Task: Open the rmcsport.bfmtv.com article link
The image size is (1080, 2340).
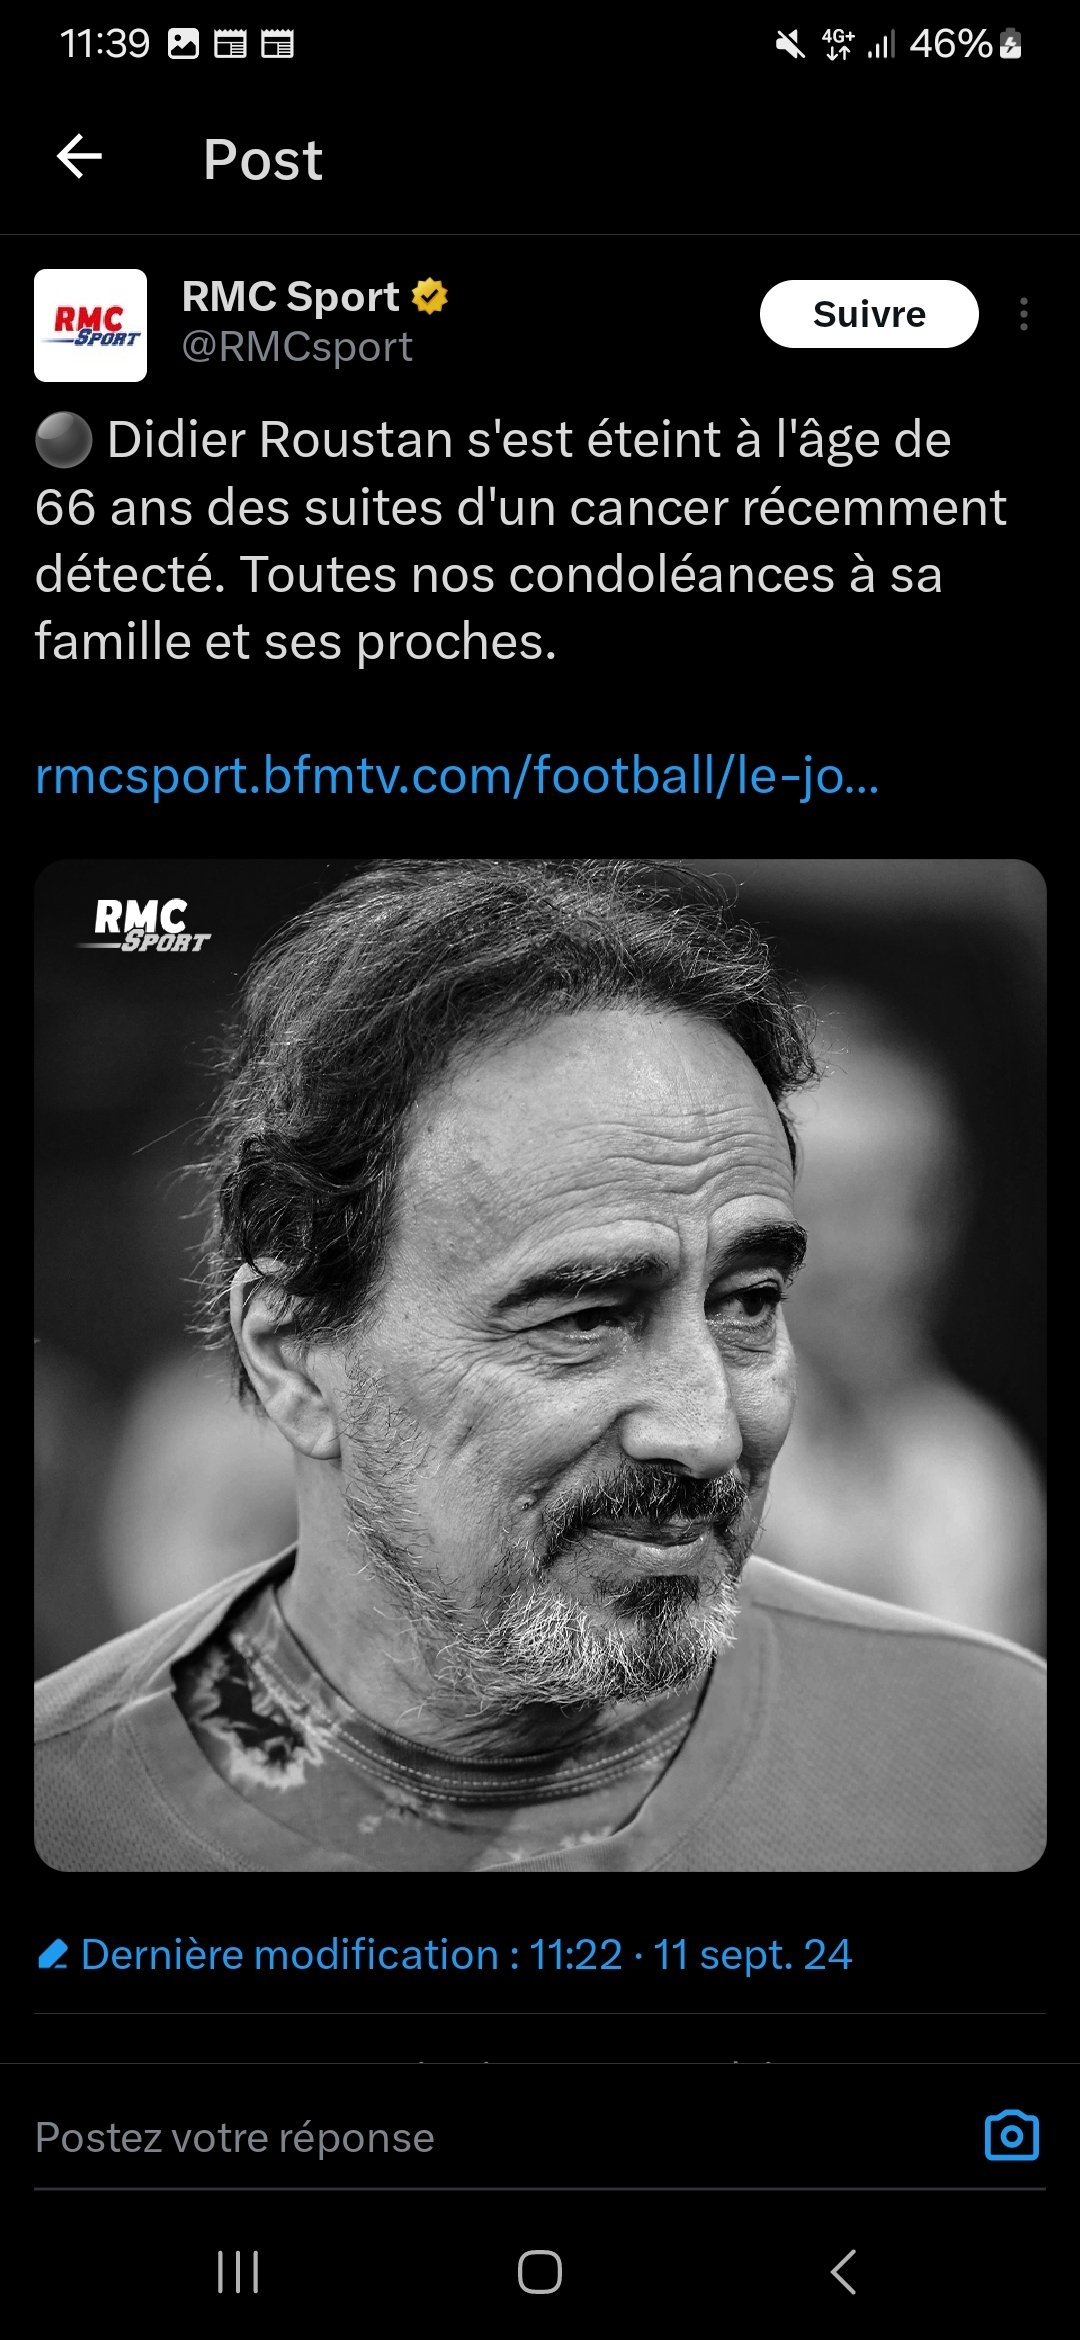Action: (457, 775)
